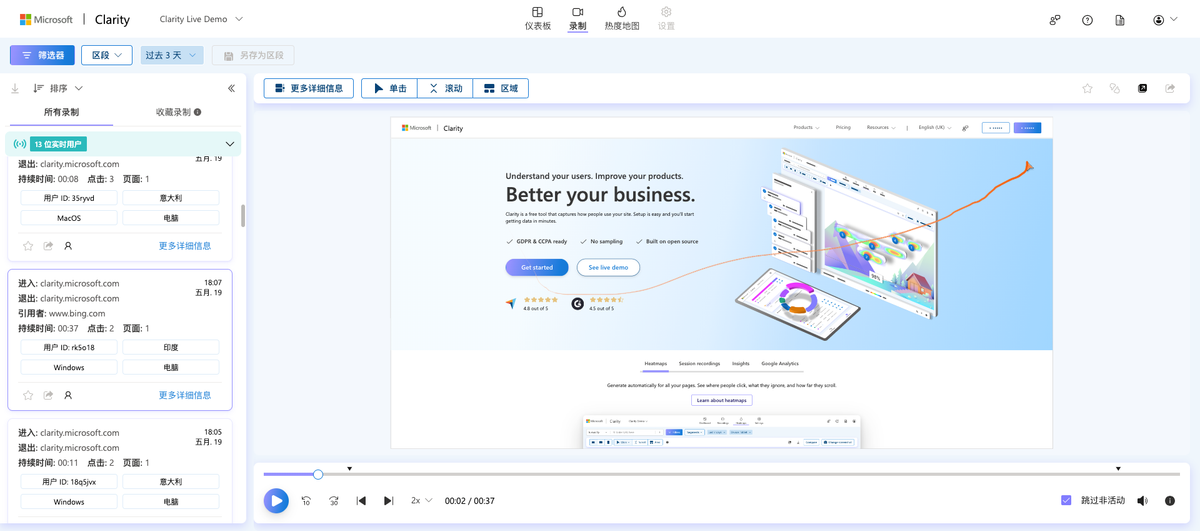Click the user icon in the 35ryvd card
The image size is (1200, 531).
[68, 245]
